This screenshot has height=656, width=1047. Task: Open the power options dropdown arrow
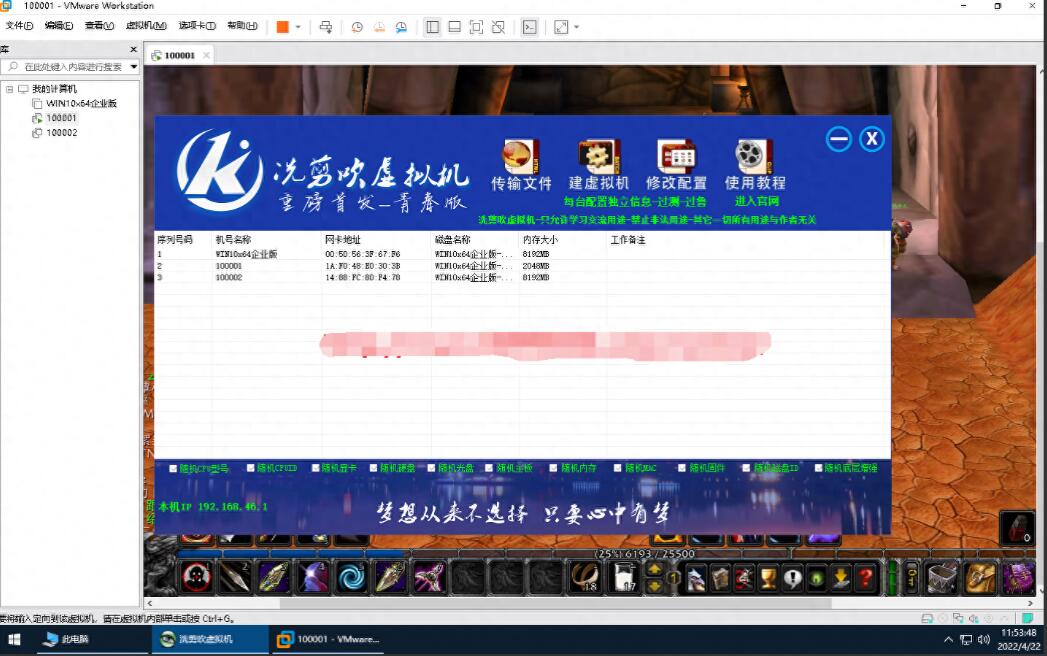298,27
